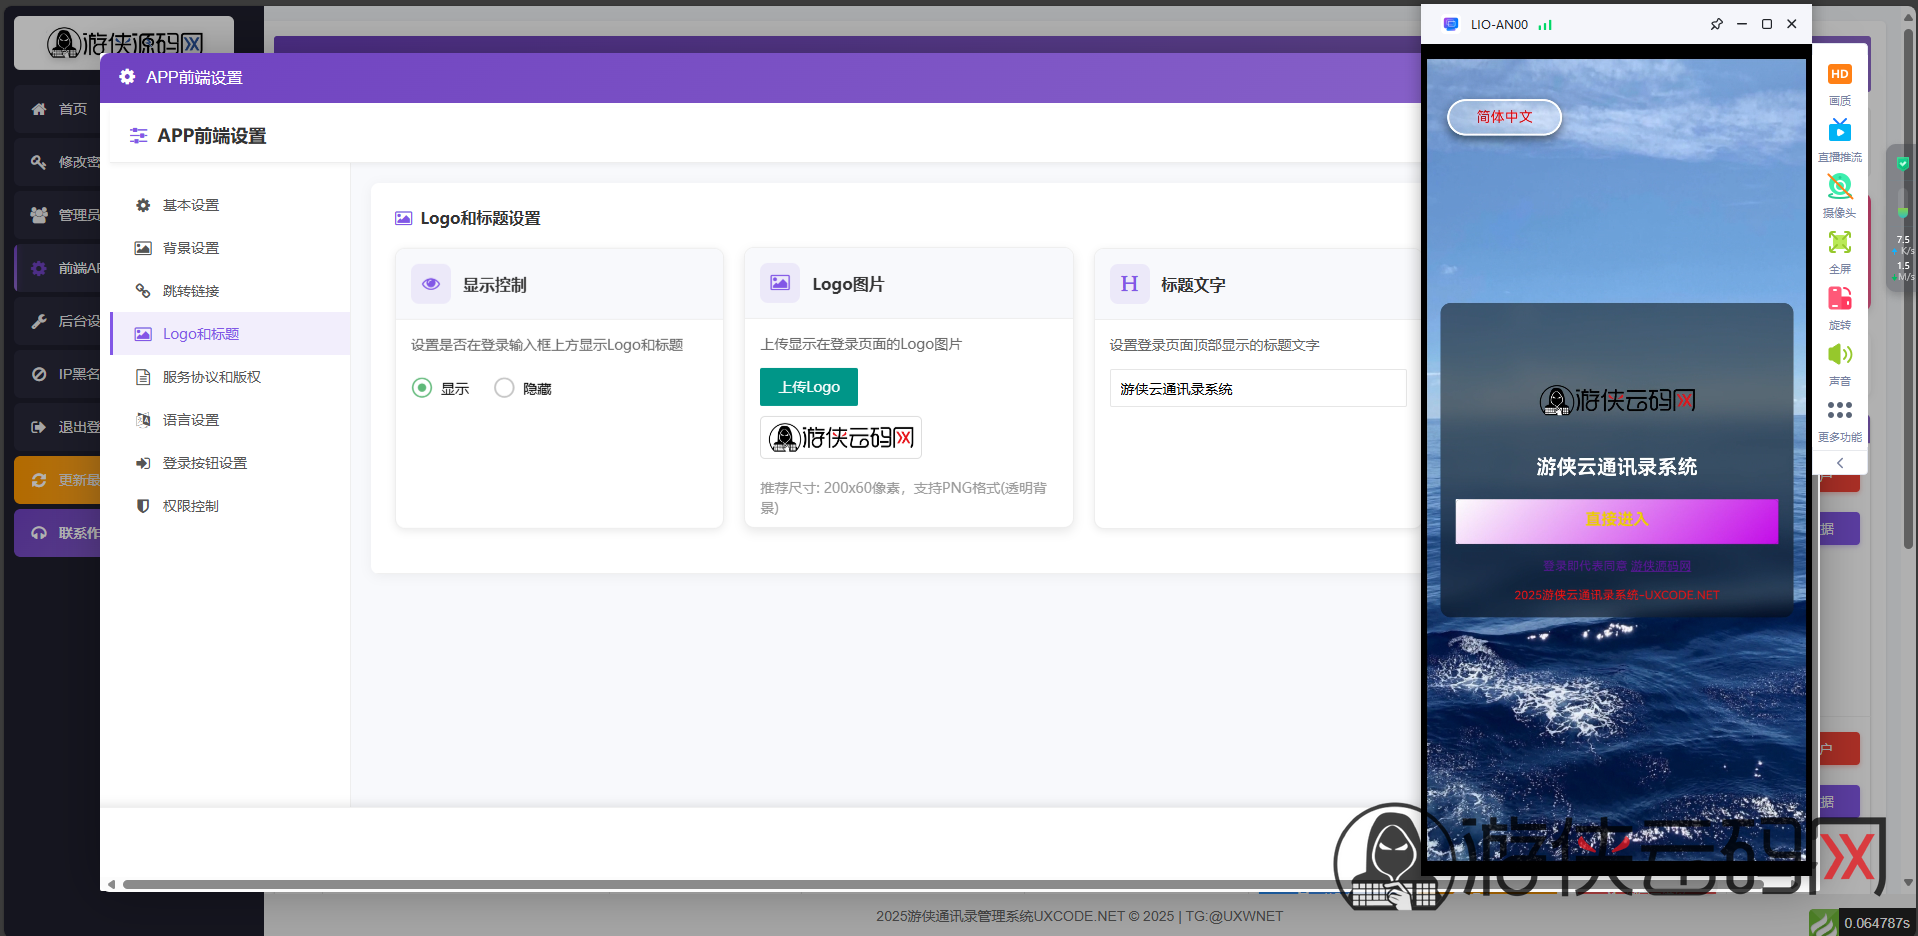Screen dimensions: 1918x936
Task: Click the picture icon beside Logo和标题设置
Action: (404, 218)
